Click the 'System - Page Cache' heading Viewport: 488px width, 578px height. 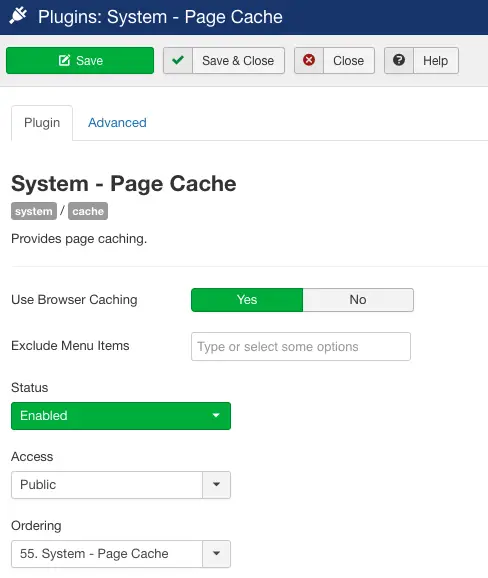[x=124, y=184]
